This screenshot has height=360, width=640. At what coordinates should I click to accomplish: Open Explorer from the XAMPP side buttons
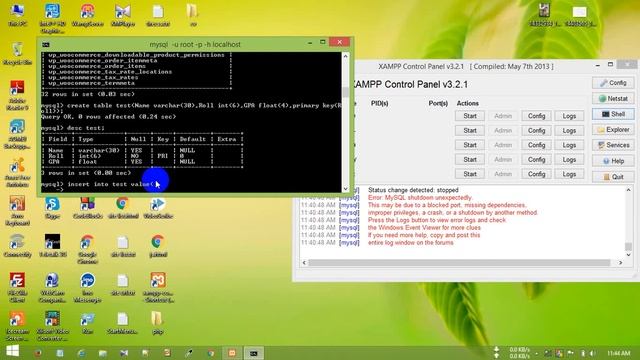point(613,130)
